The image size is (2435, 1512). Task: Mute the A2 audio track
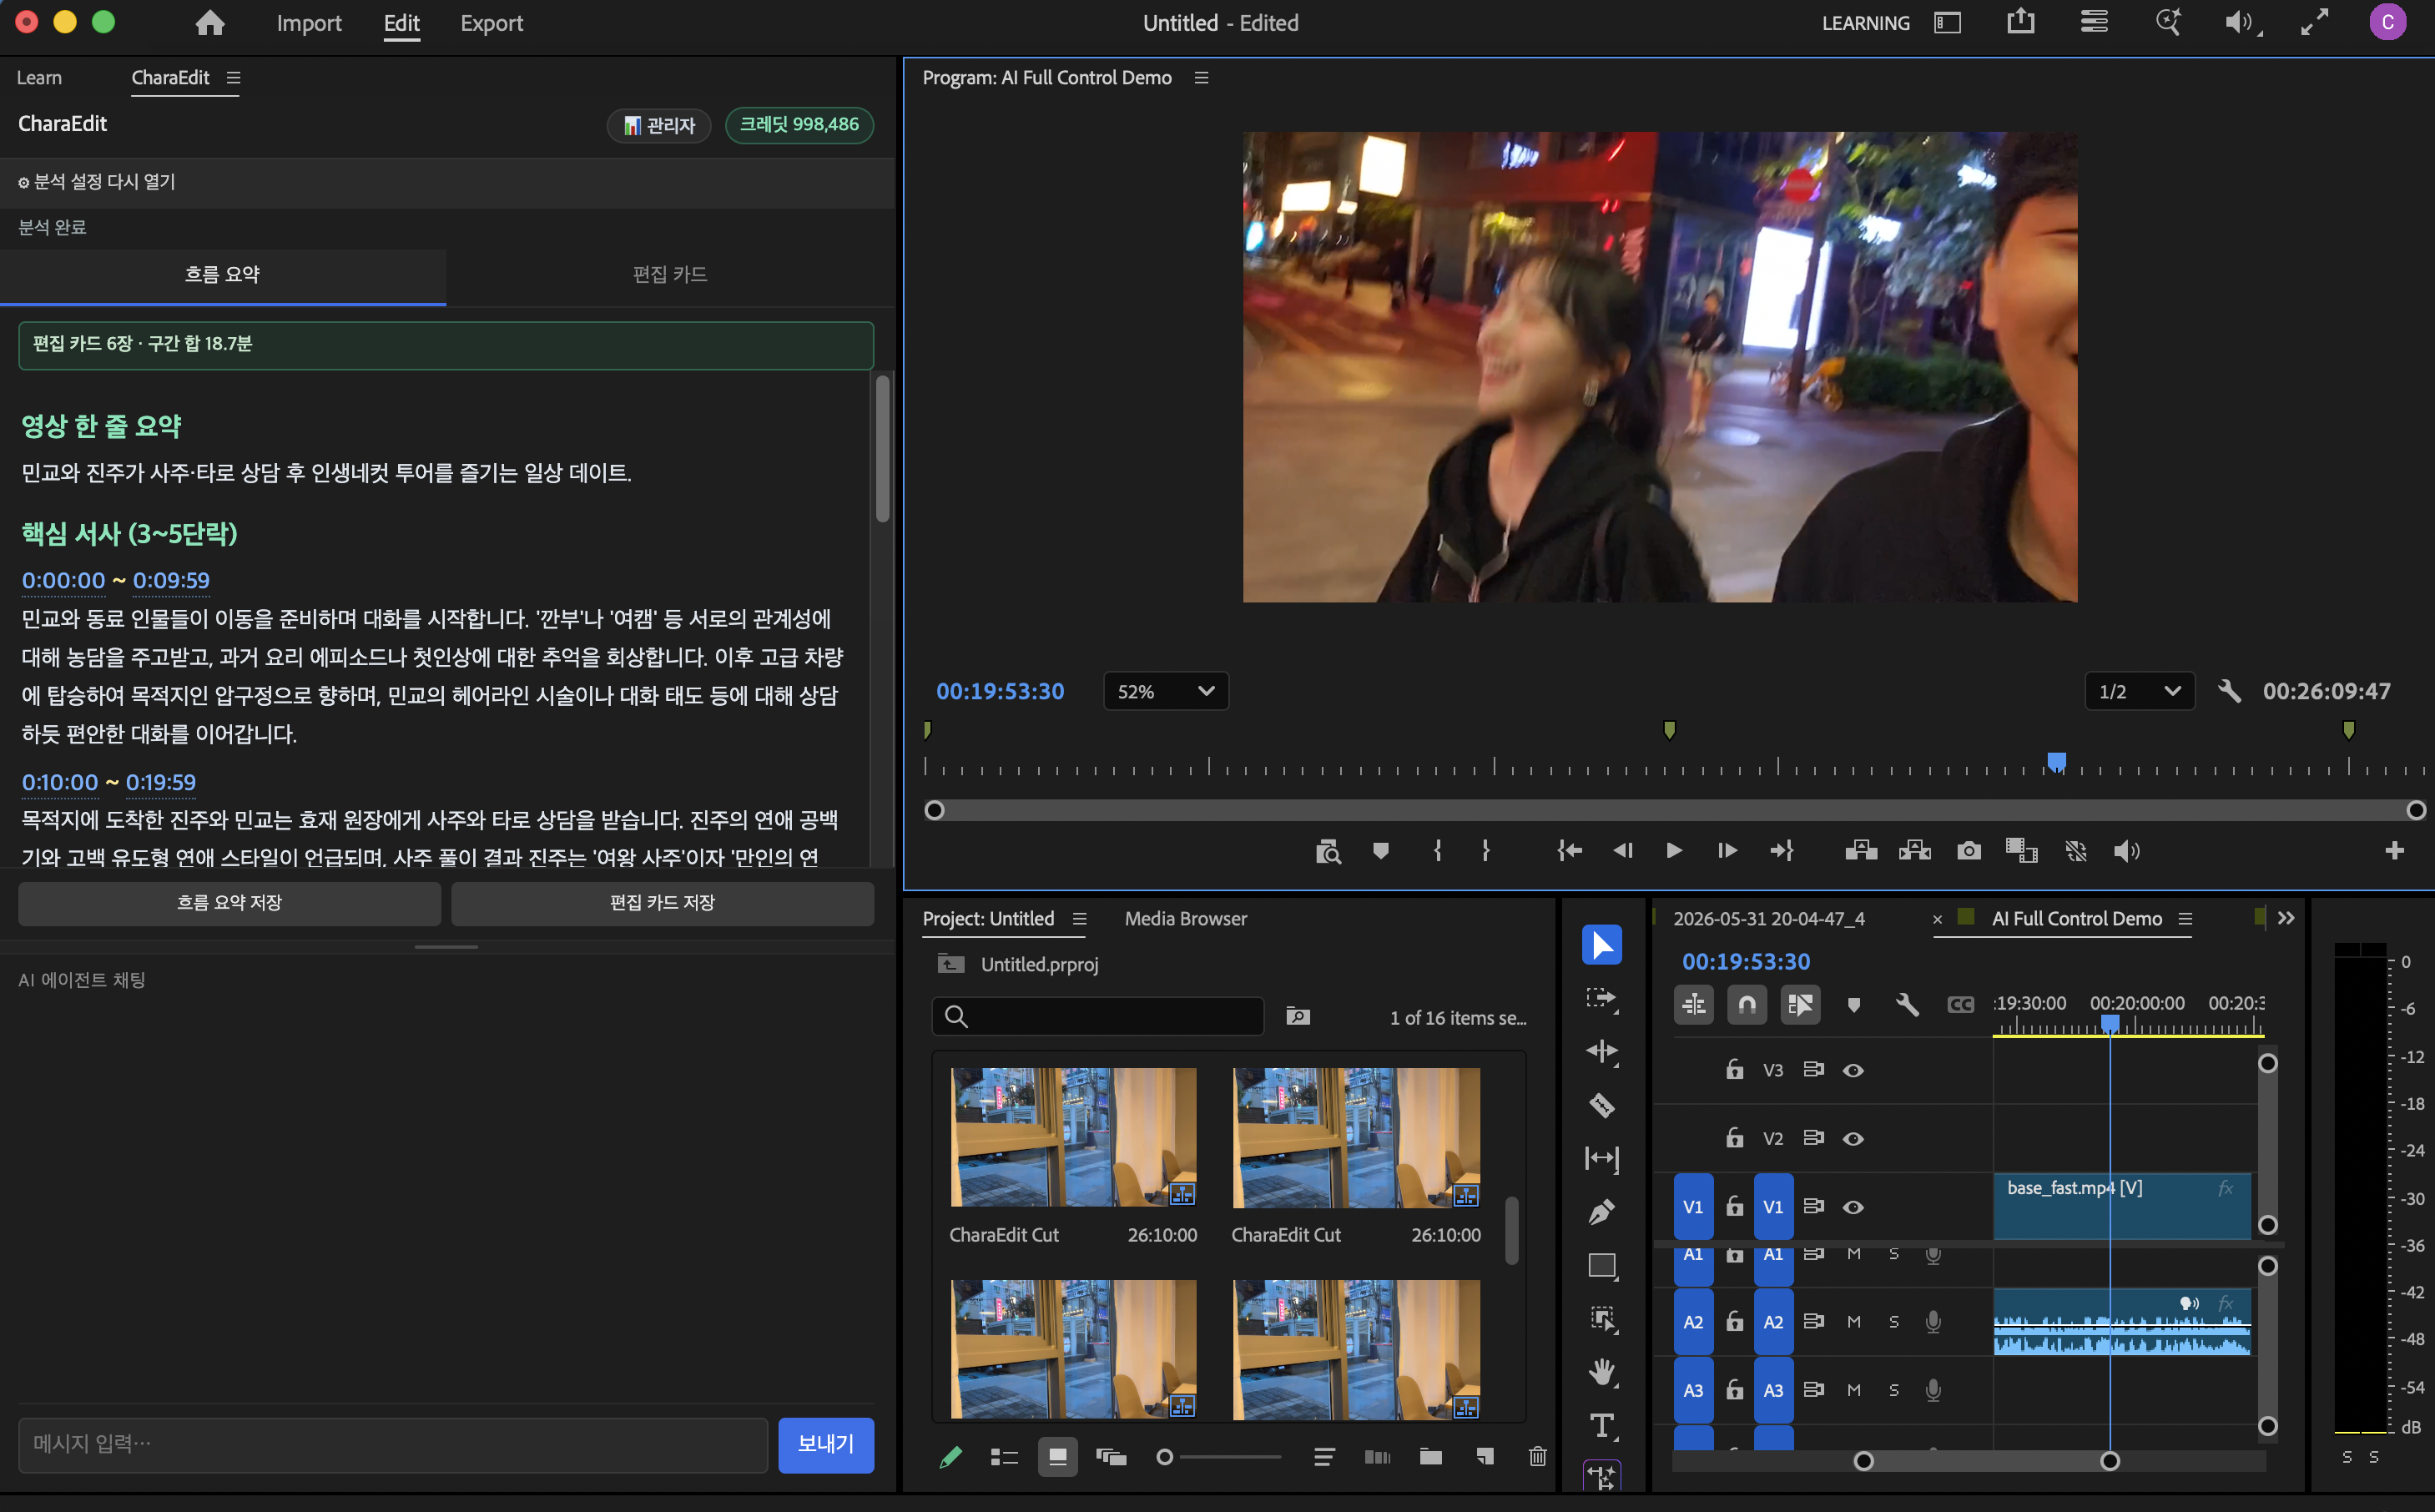(1853, 1321)
